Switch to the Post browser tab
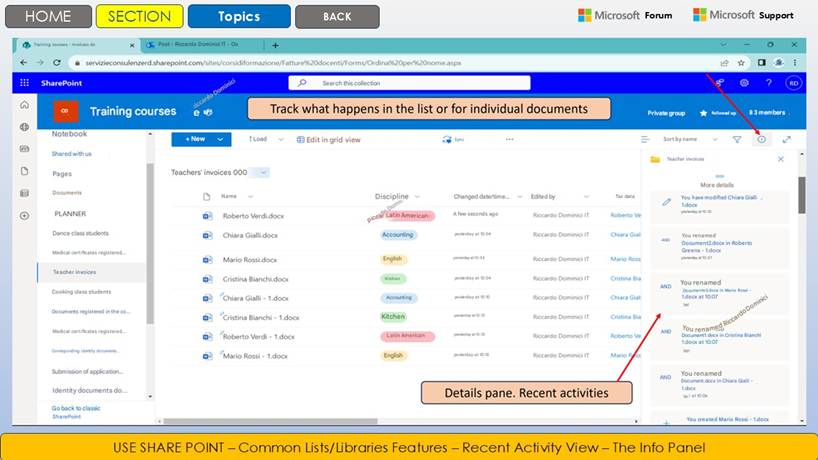This screenshot has width=818, height=460. click(200, 45)
